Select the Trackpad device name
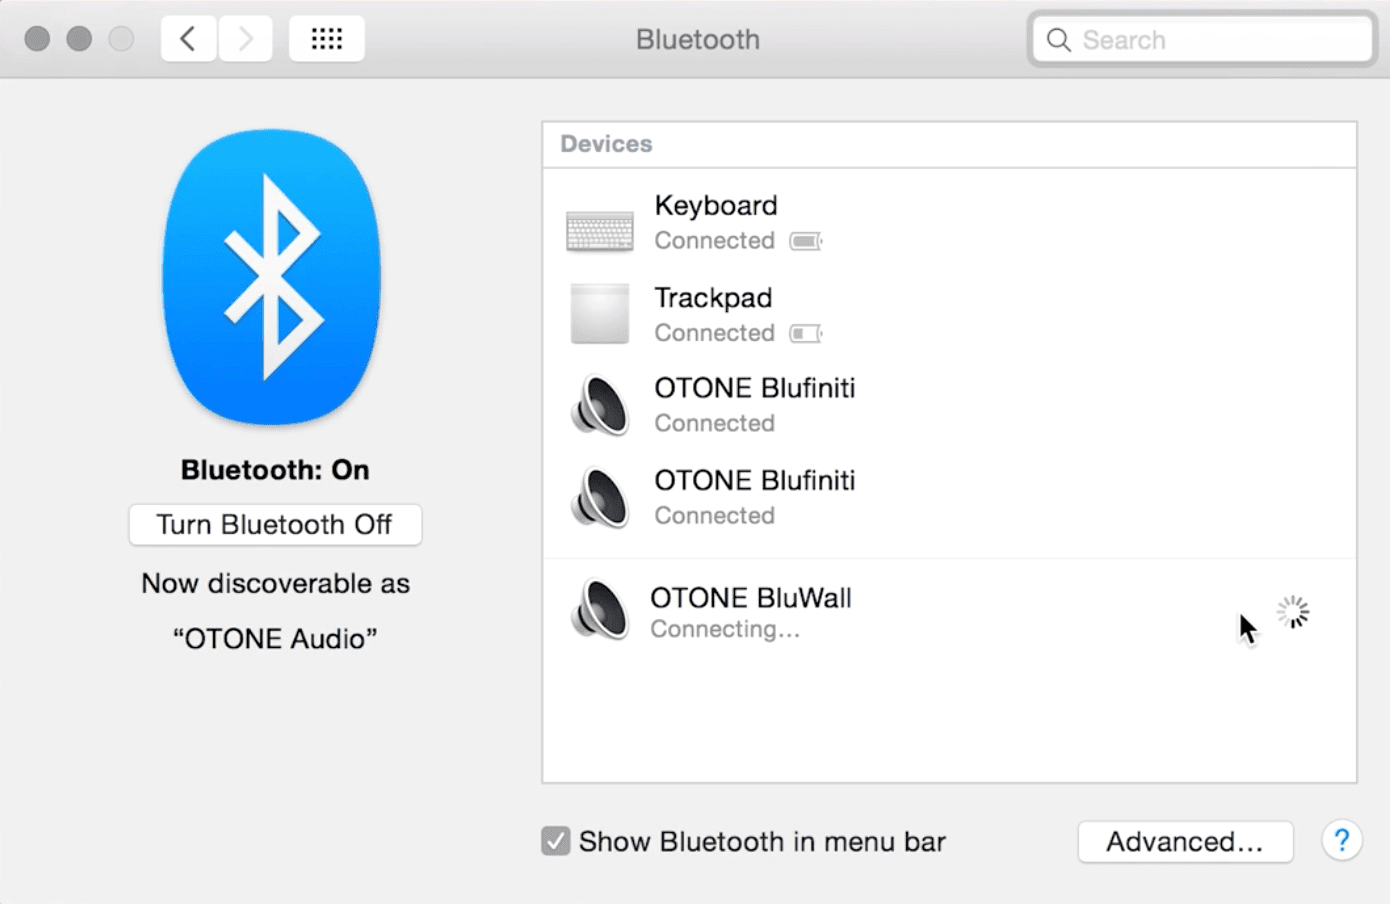 pos(713,298)
